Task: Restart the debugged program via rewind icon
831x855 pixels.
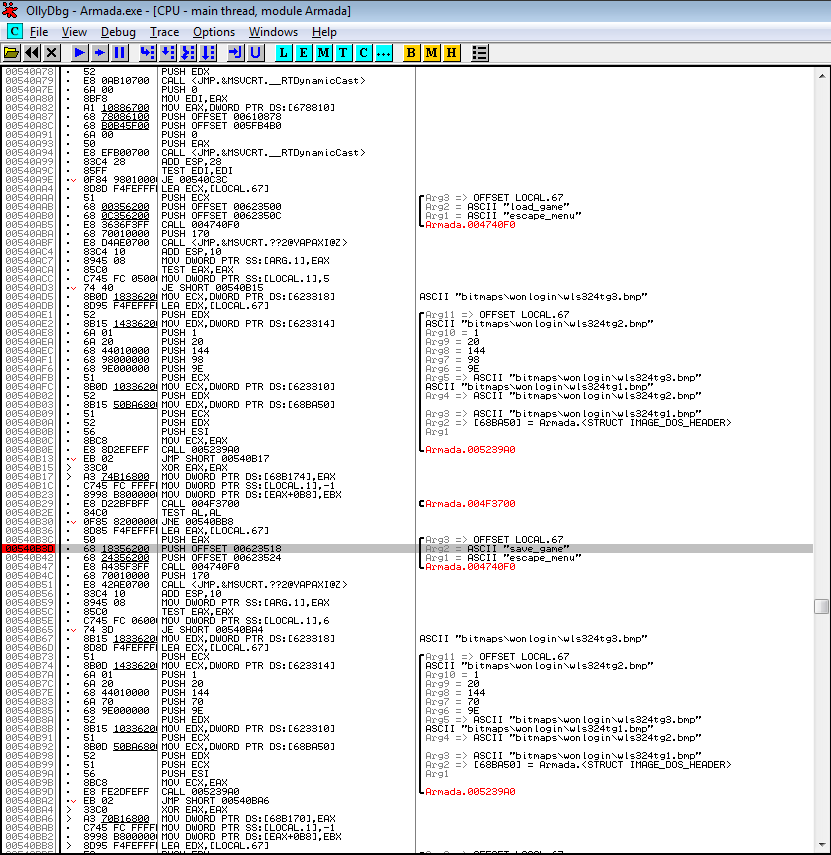Action: point(32,53)
